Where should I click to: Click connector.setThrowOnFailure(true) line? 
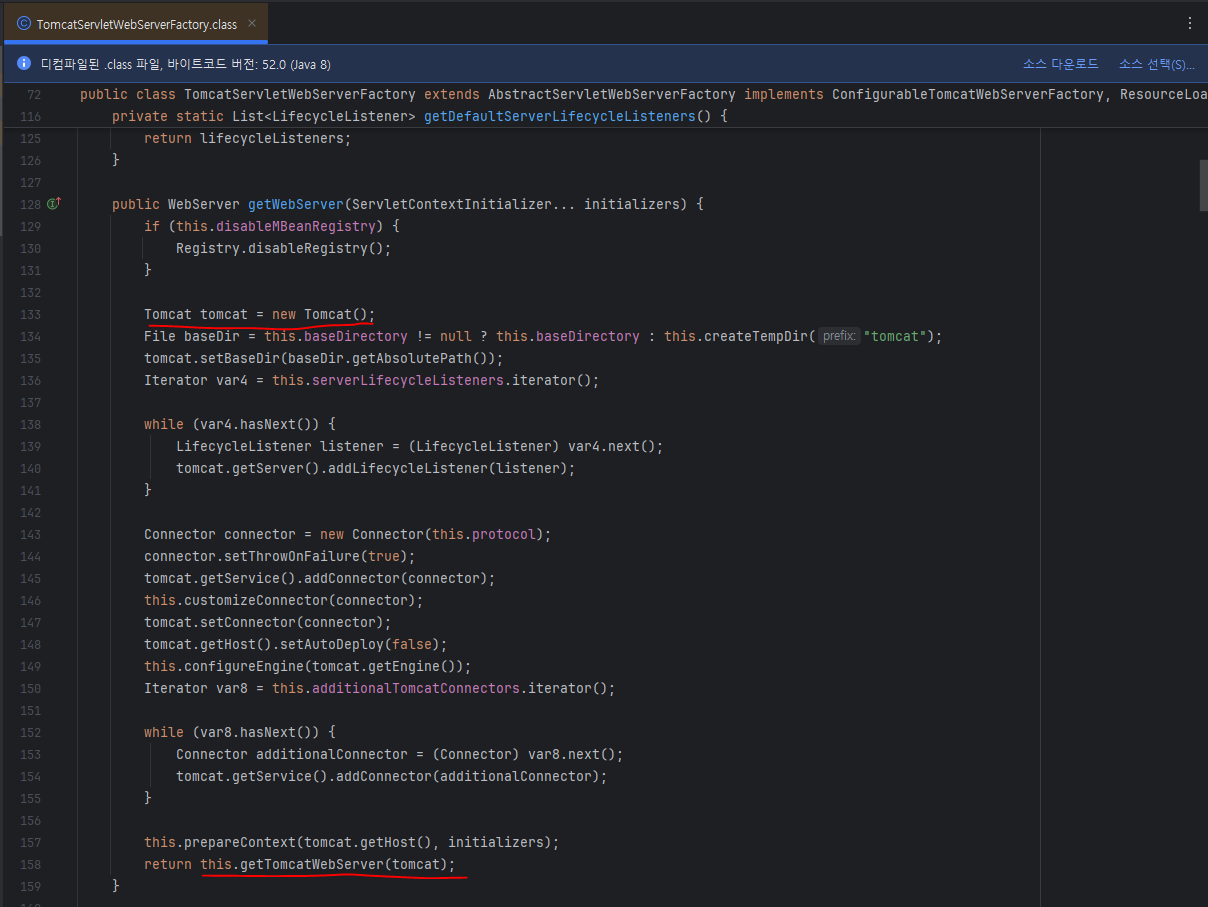click(x=280, y=556)
